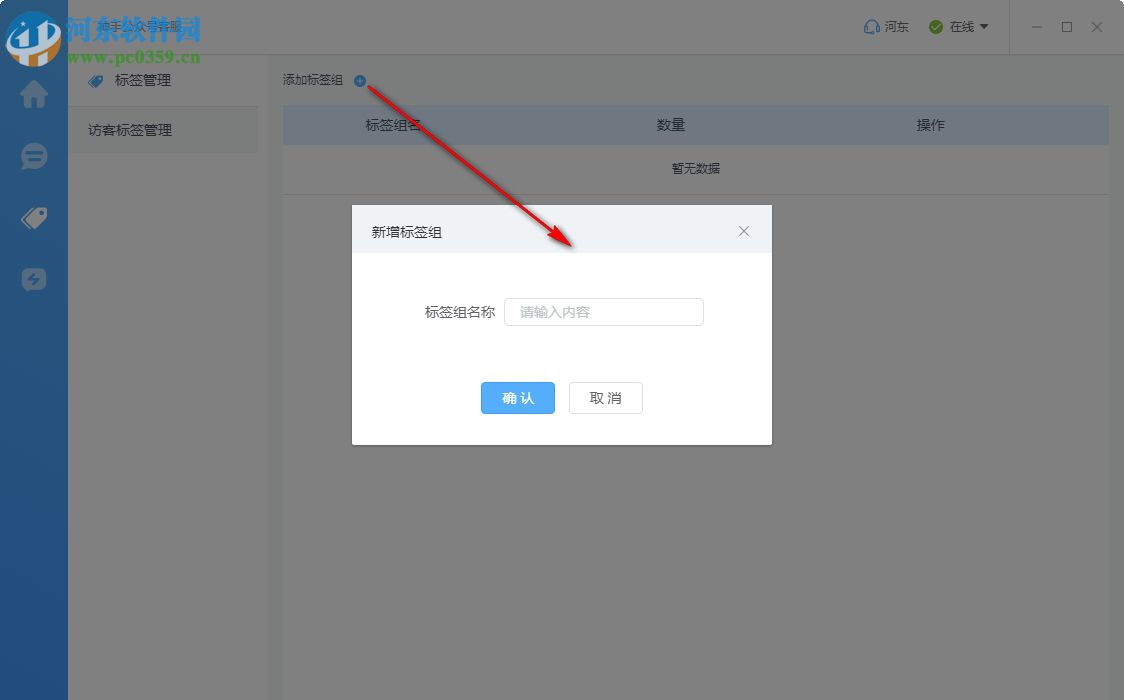Cancel via the 取消 button

click(x=605, y=398)
